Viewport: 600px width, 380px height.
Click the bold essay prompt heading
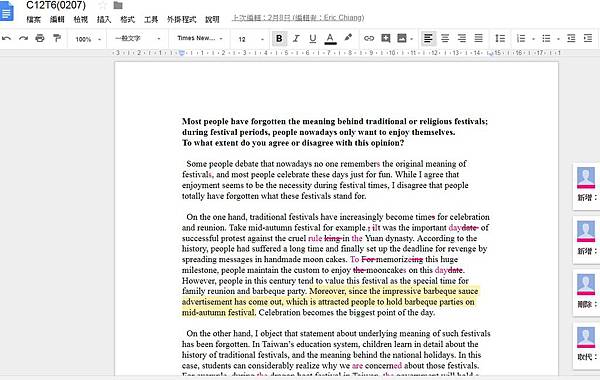point(335,132)
